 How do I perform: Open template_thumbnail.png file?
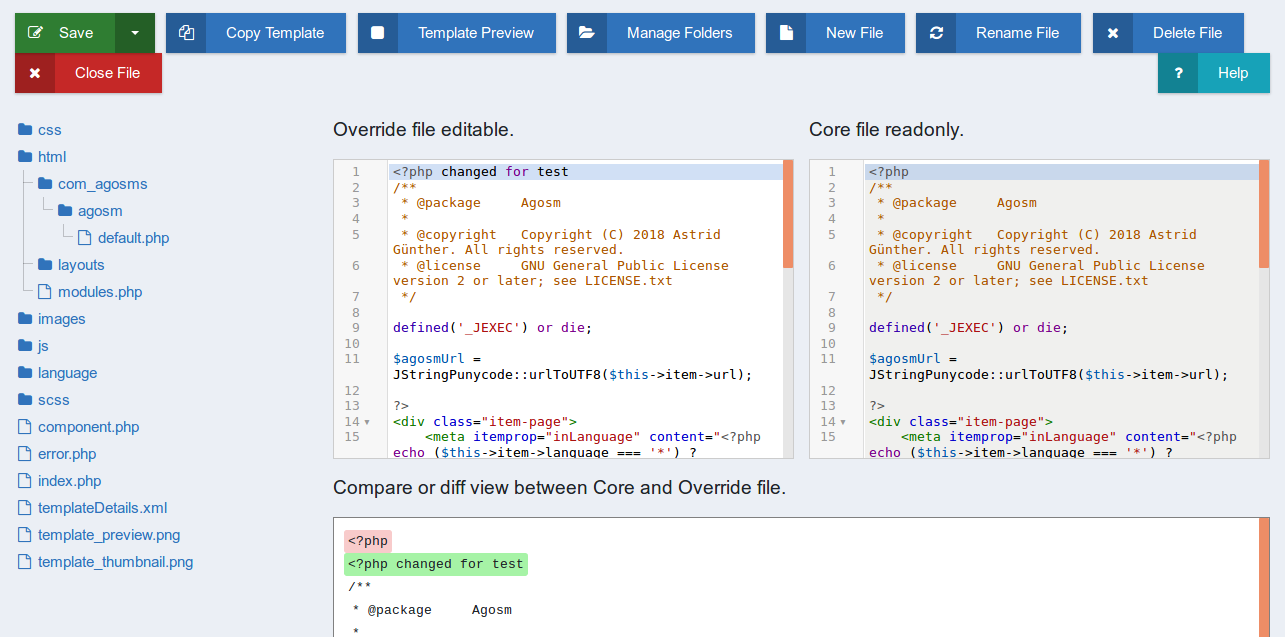(115, 562)
